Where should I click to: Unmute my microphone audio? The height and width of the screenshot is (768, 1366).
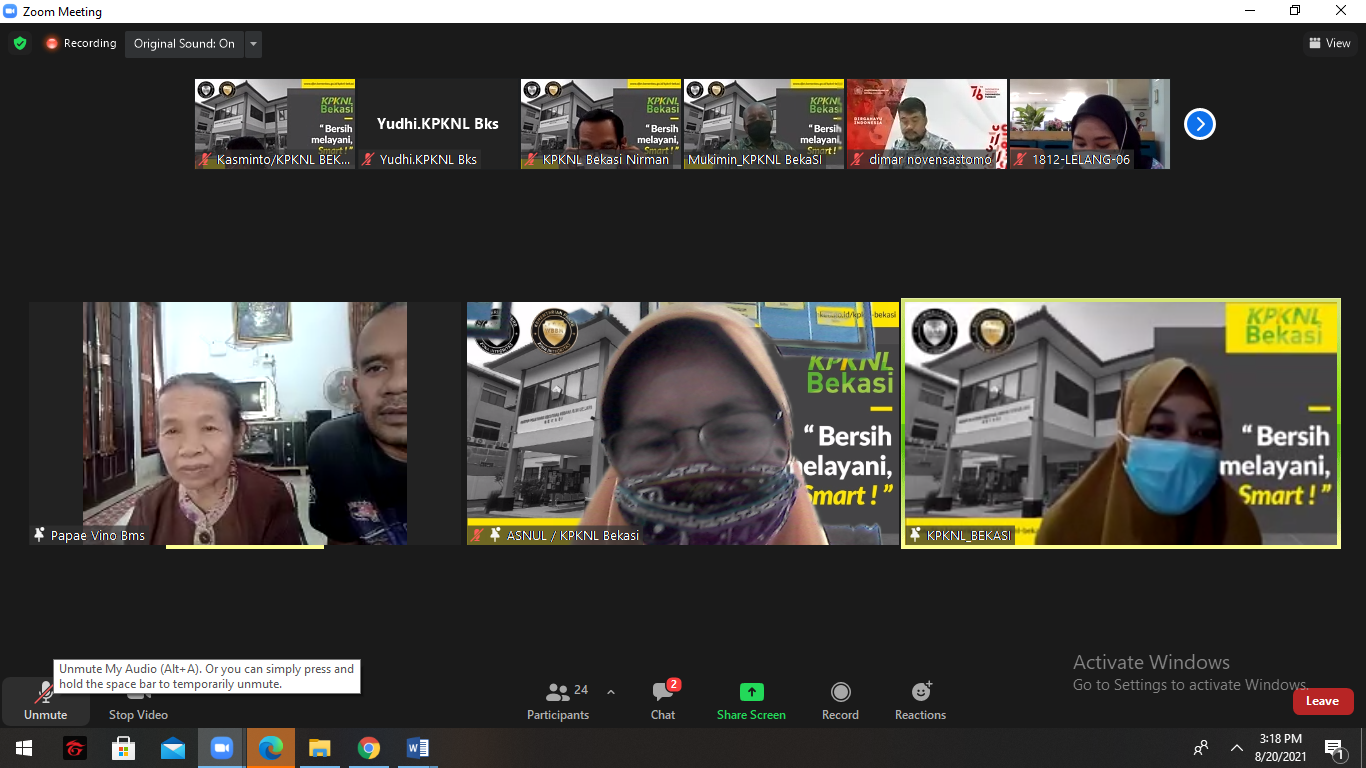(x=45, y=700)
